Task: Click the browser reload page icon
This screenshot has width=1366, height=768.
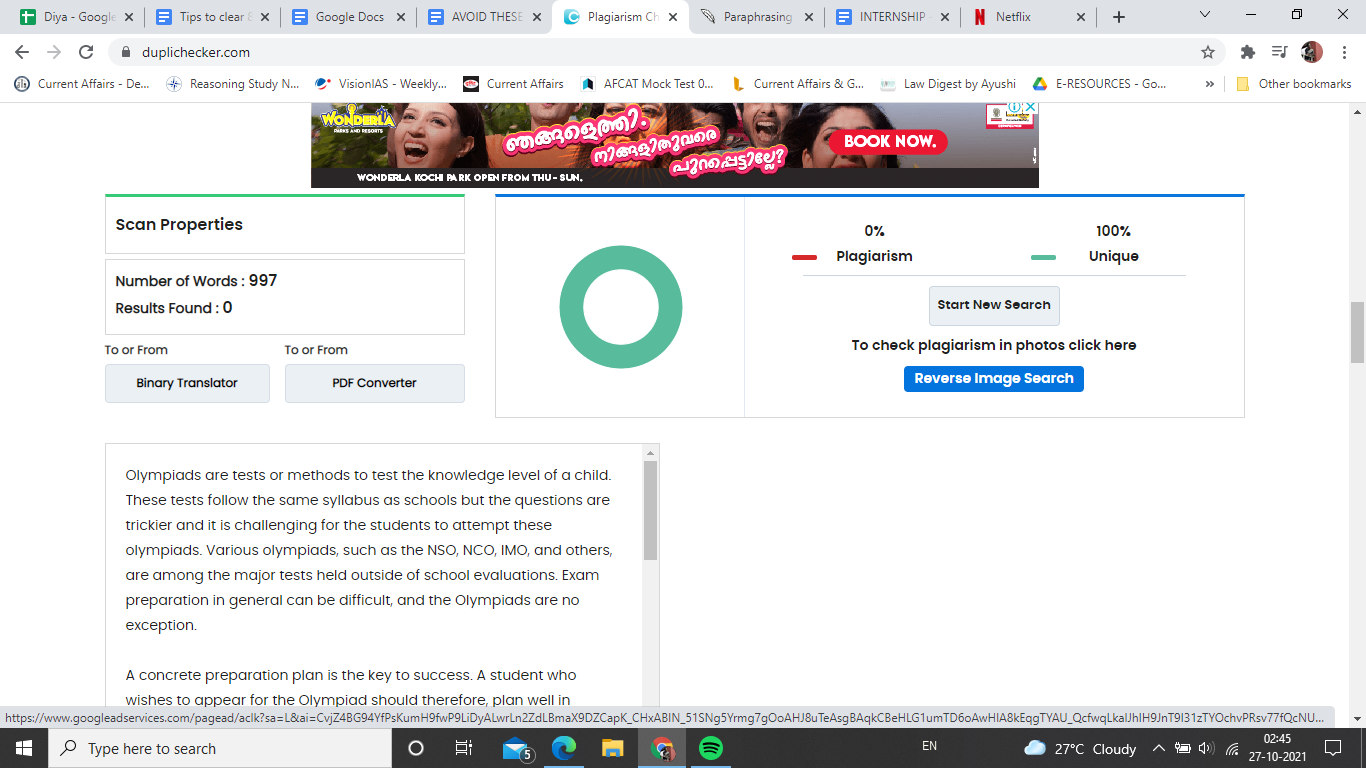Action: point(86,52)
